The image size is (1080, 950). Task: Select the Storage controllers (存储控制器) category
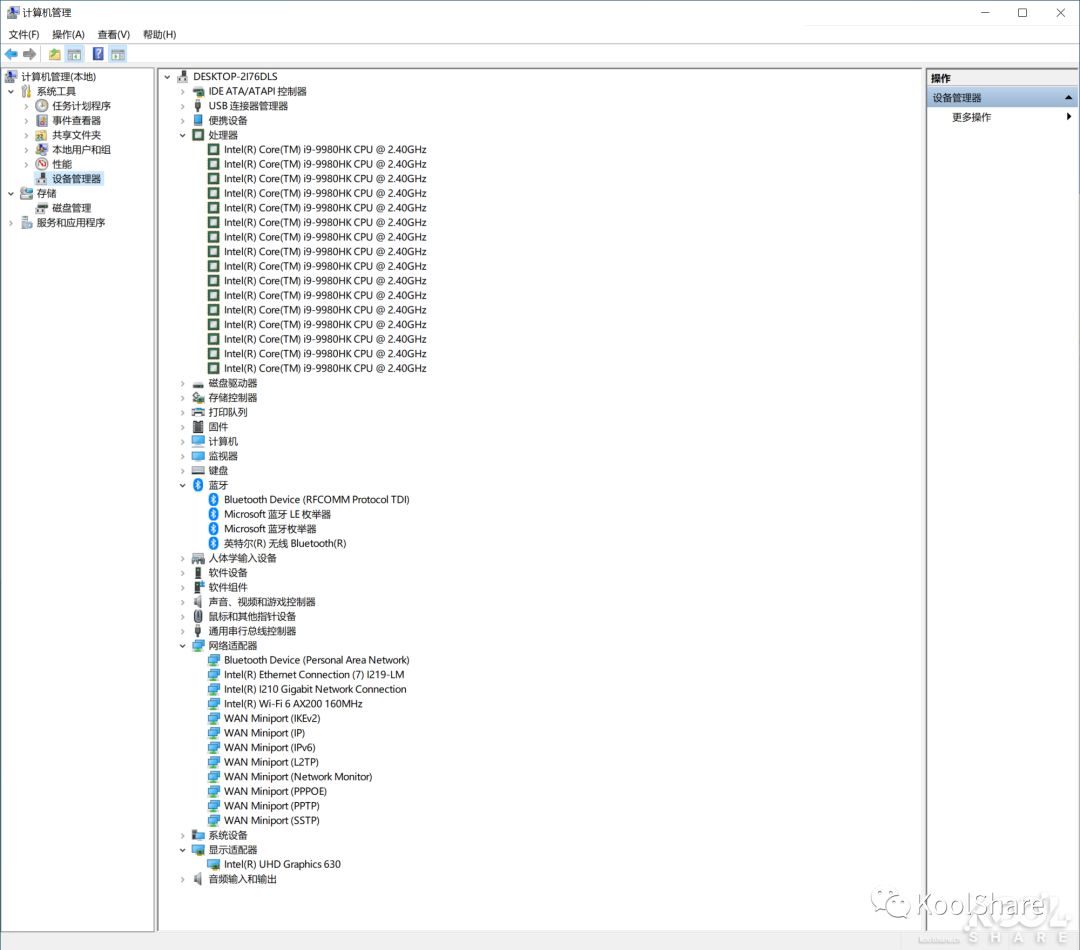(x=233, y=397)
